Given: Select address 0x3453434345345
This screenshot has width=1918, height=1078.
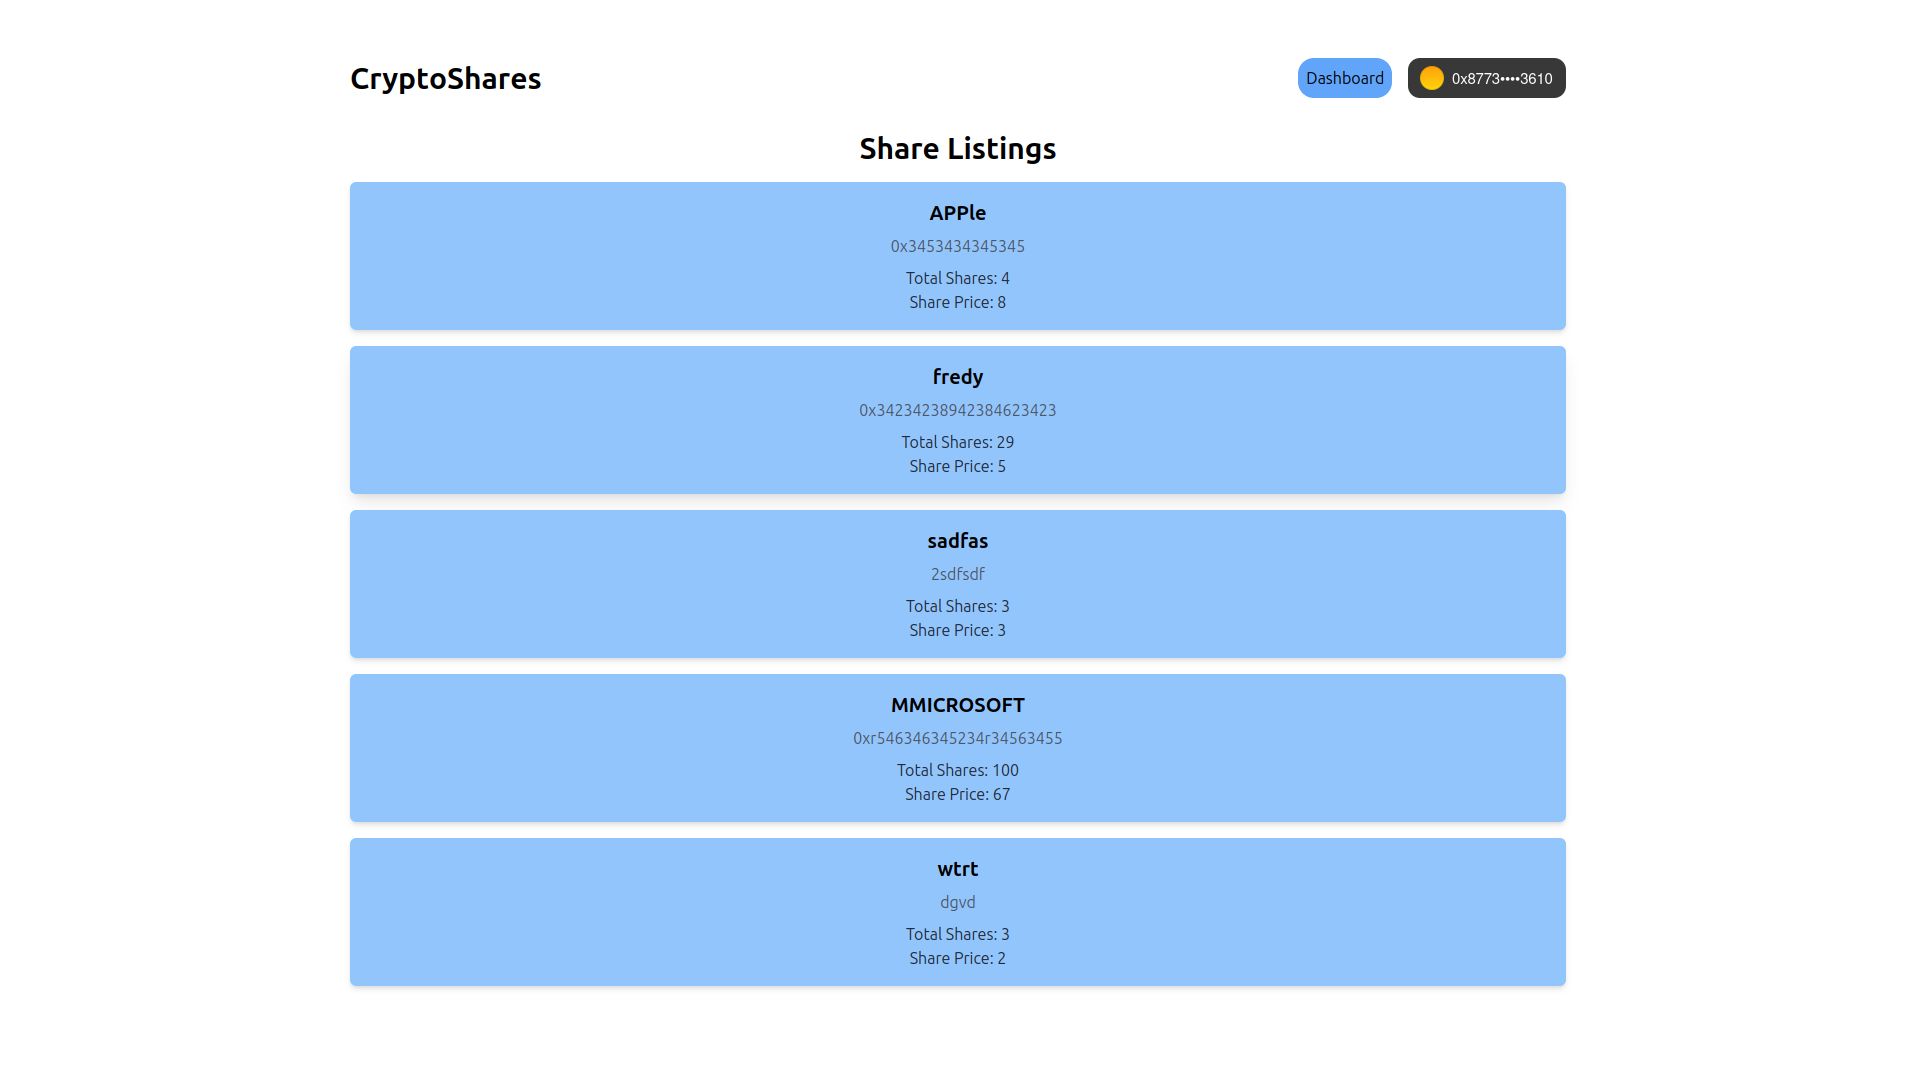Looking at the screenshot, I should [x=957, y=246].
